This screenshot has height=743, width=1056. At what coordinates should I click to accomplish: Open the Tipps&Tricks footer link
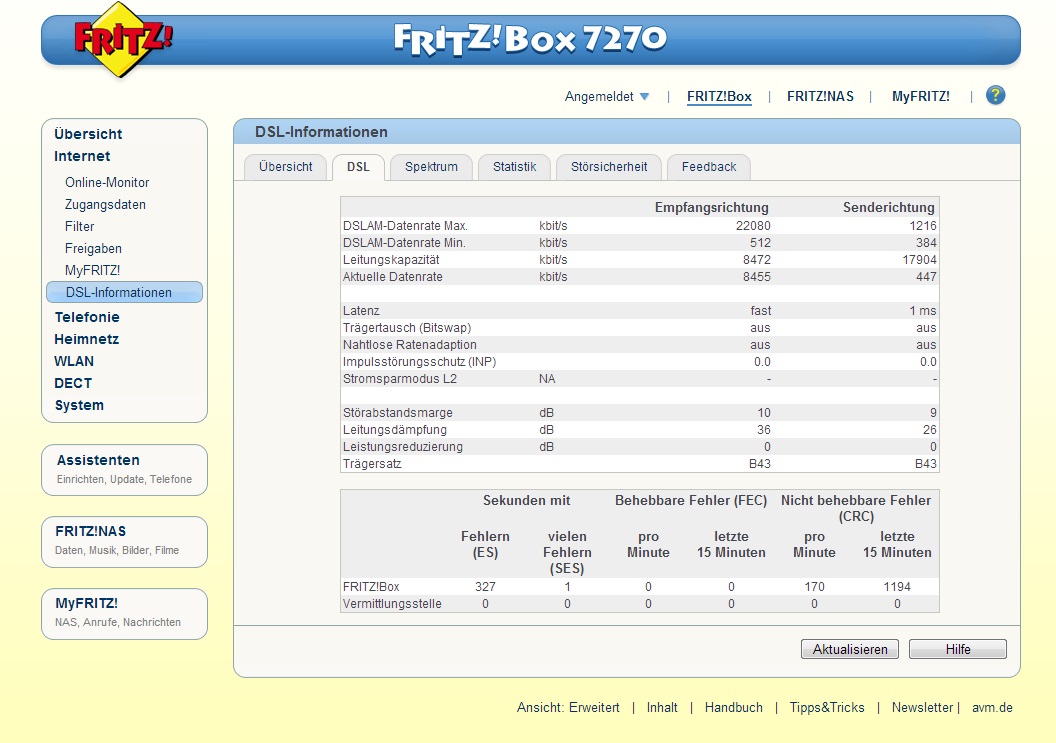[826, 708]
